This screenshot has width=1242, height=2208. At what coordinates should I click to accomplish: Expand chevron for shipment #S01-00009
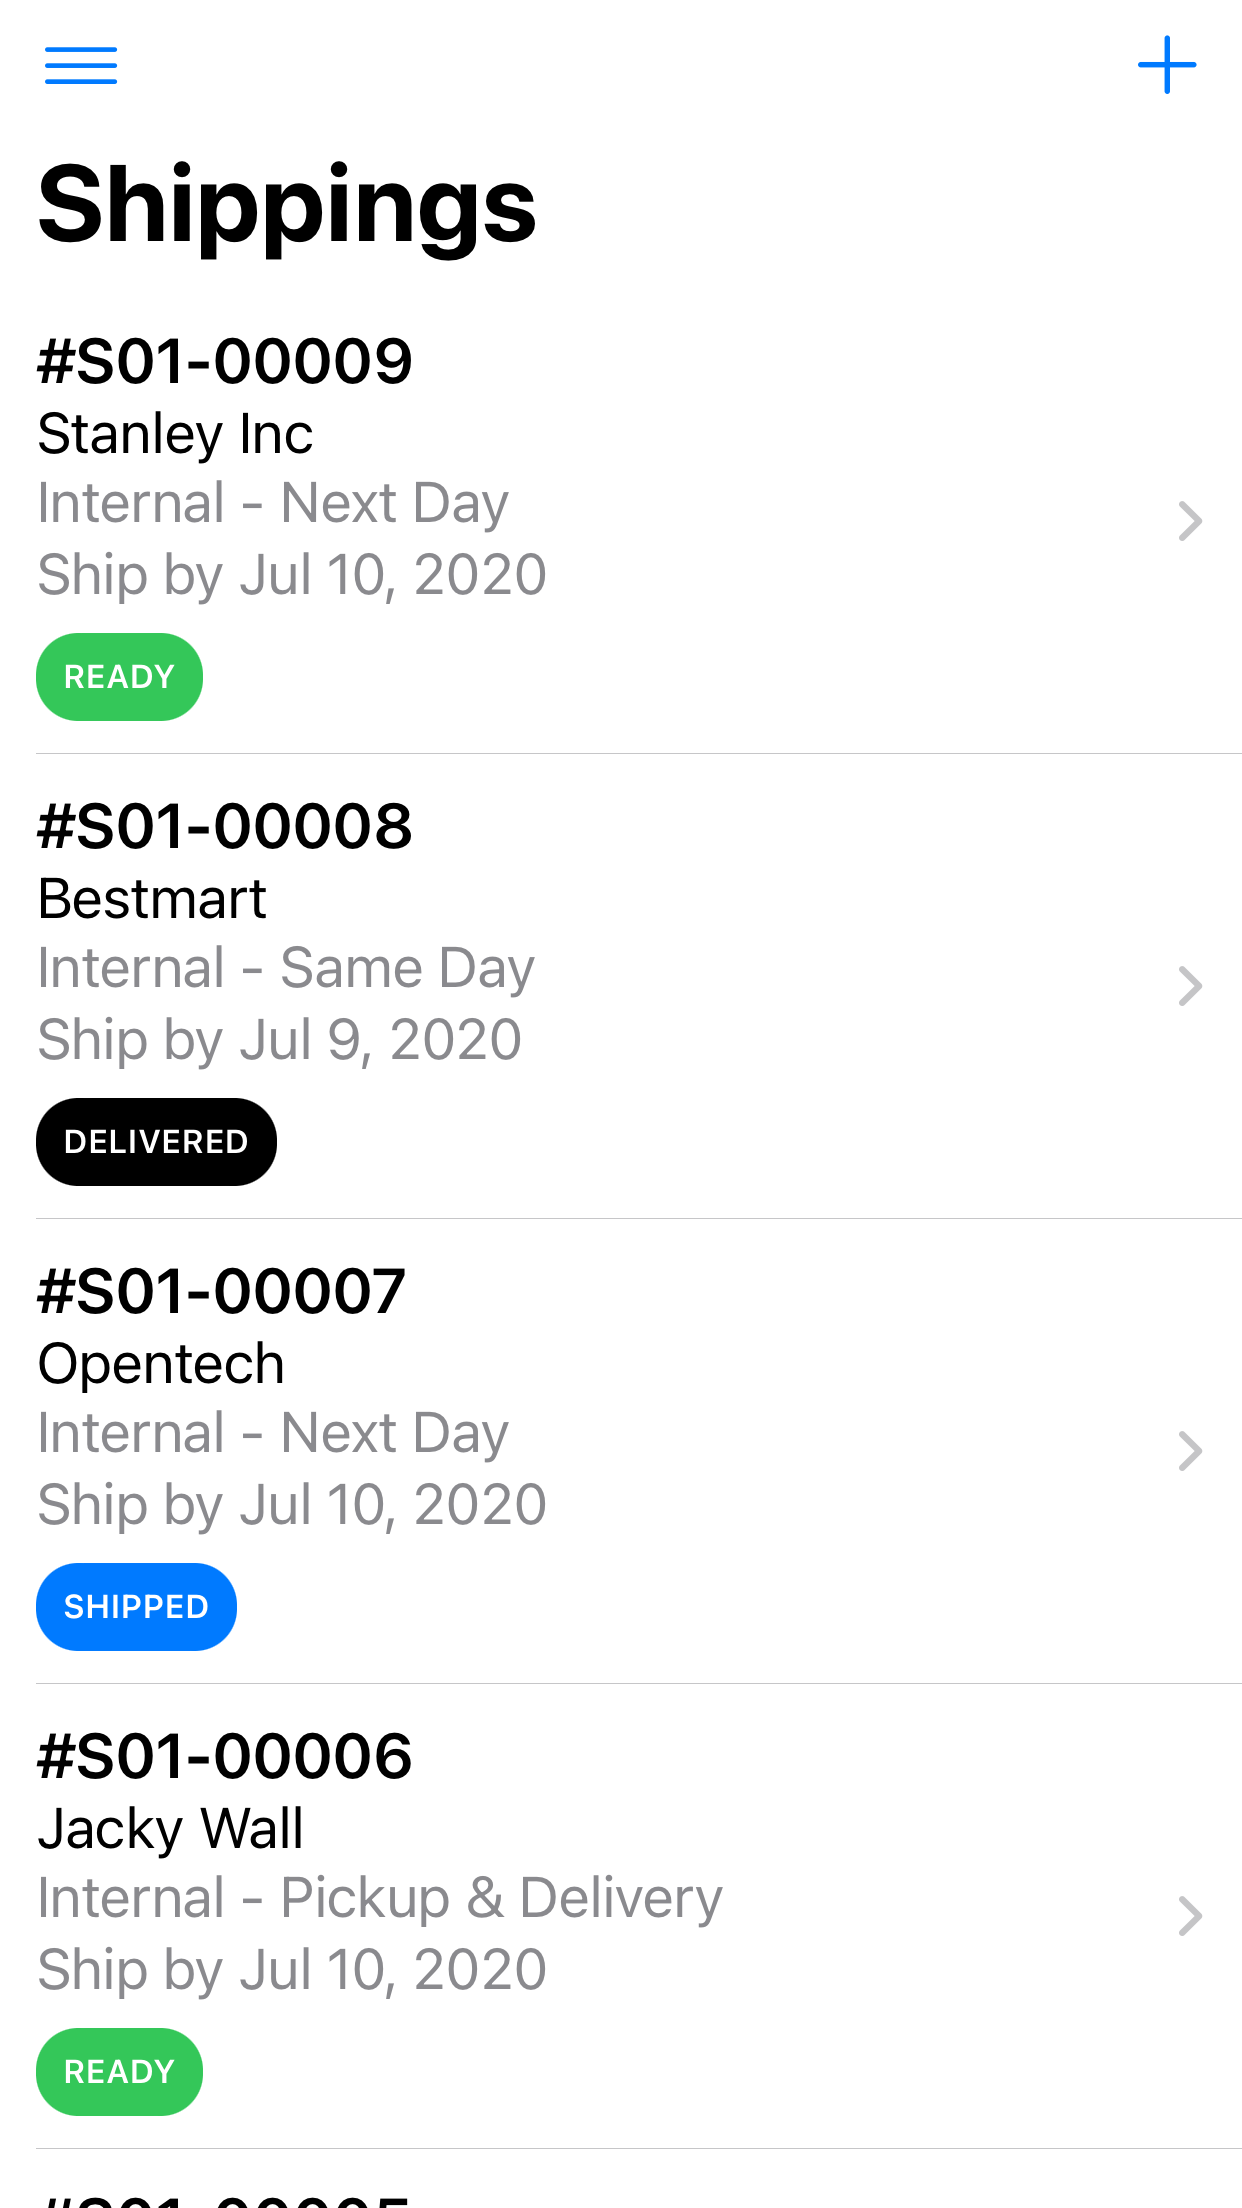coord(1189,521)
